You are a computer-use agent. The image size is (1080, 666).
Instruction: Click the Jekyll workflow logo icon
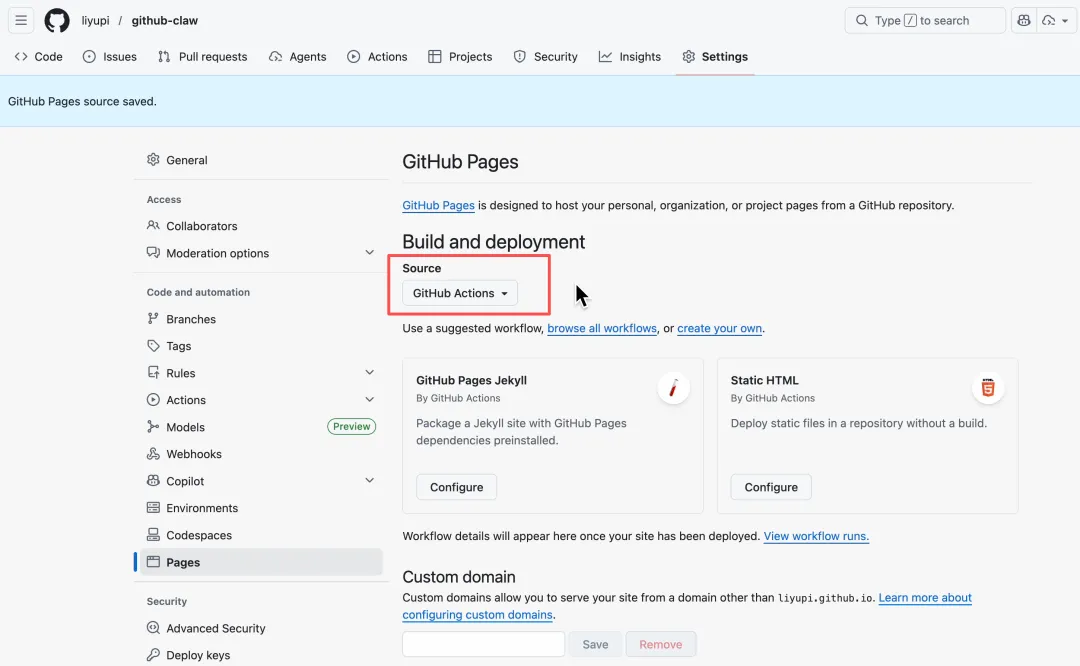(673, 388)
